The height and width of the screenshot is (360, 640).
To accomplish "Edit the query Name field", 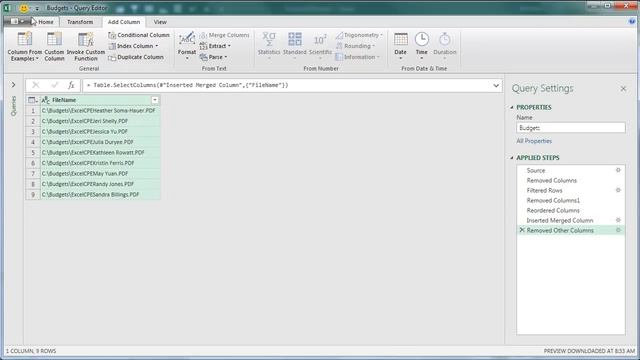I will pyautogui.click(x=571, y=128).
